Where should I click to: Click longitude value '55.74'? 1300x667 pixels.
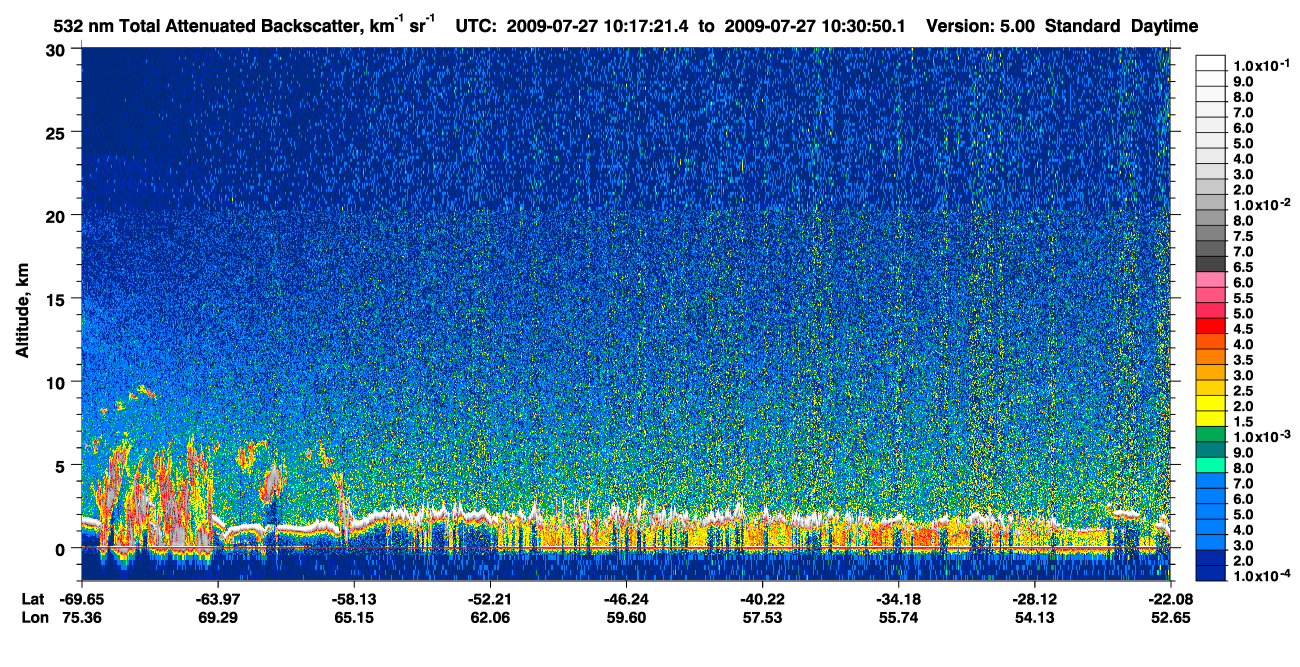point(897,619)
